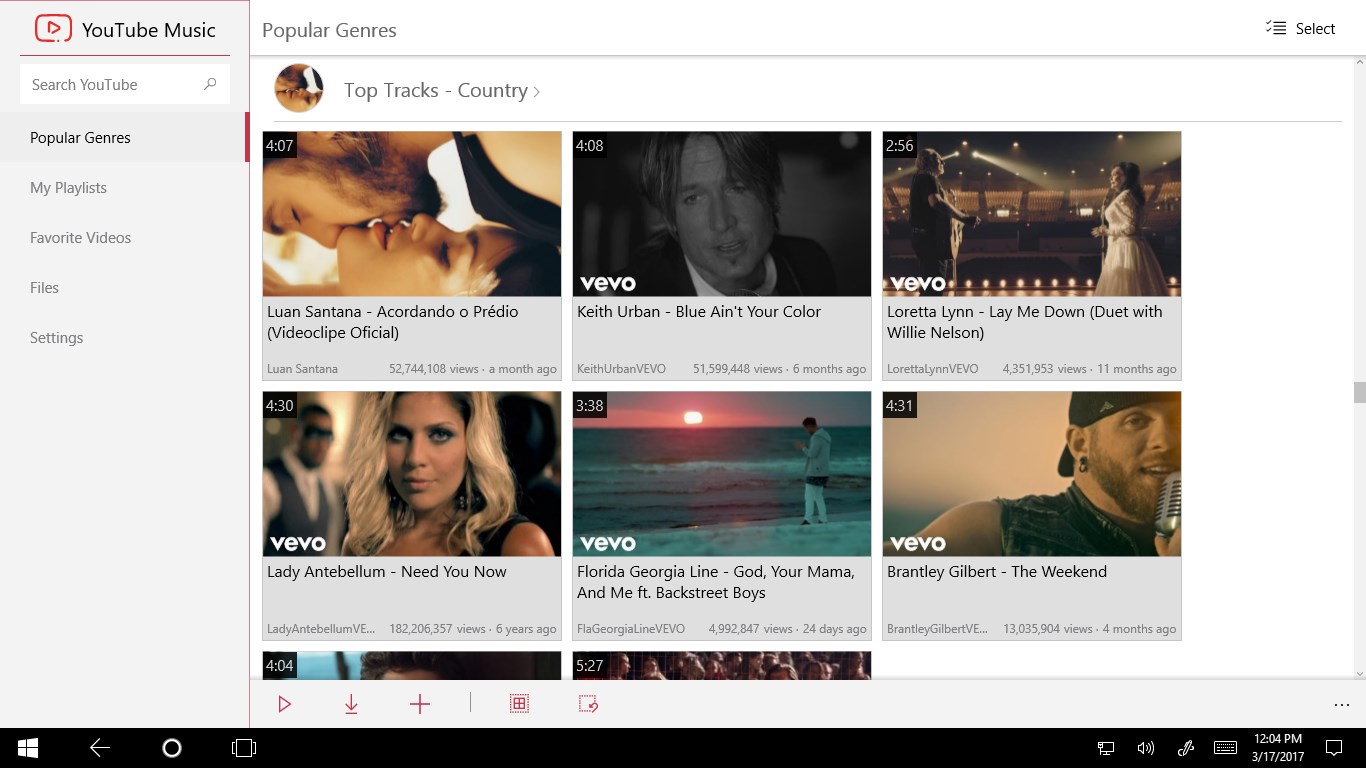Screen dimensions: 1366x768
Task: Click the Country genre avatar image
Action: click(299, 88)
